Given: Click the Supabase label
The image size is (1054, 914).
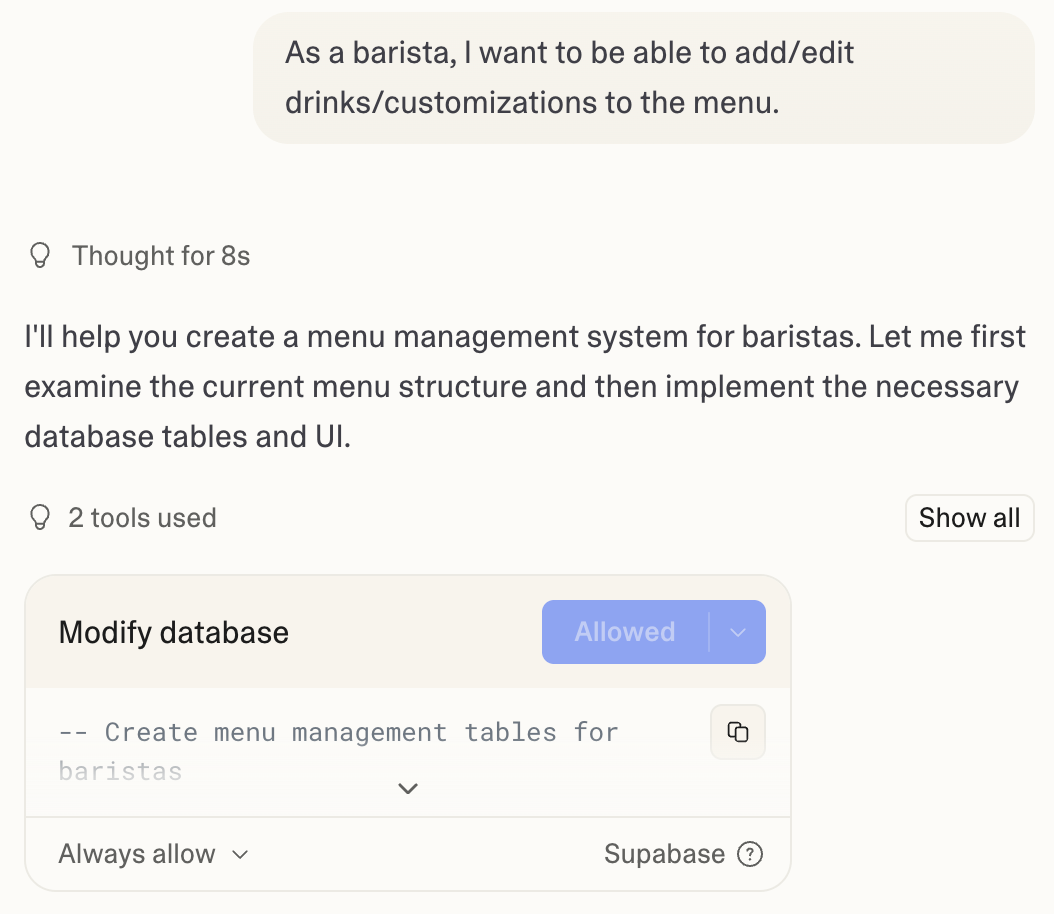Looking at the screenshot, I should tap(664, 854).
